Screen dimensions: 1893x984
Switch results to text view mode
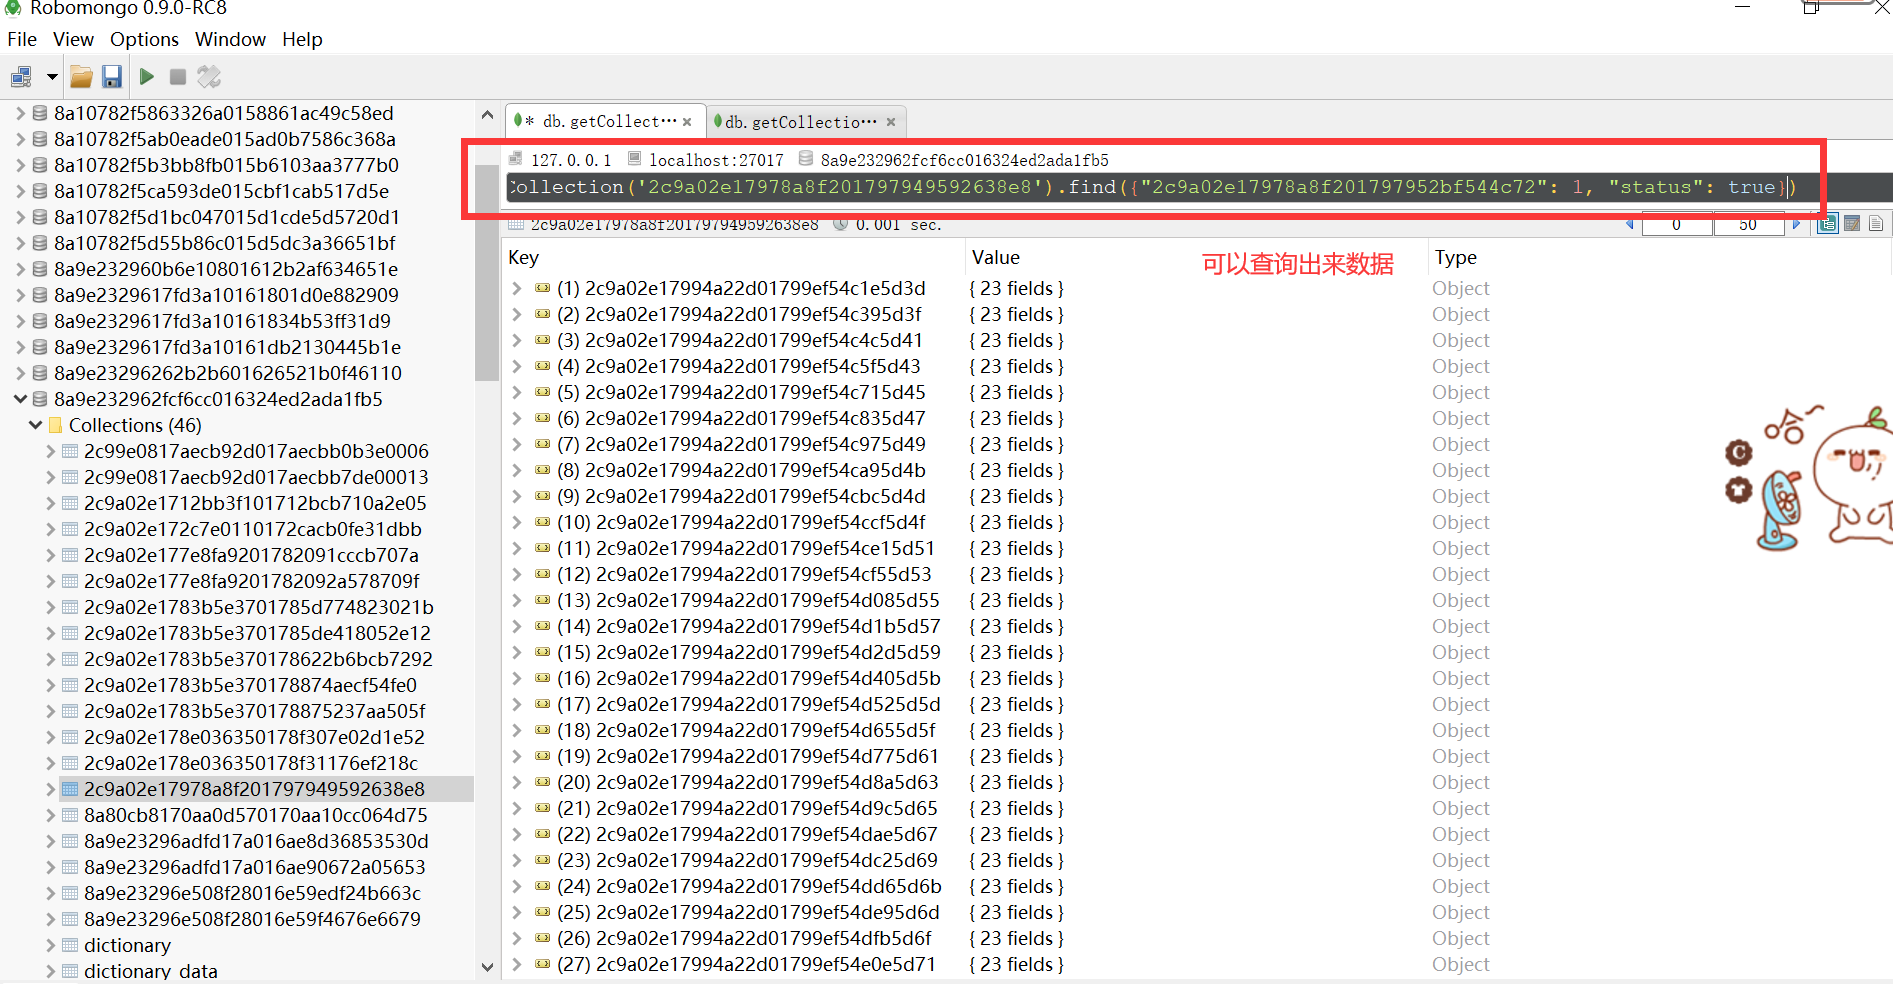click(x=1876, y=224)
